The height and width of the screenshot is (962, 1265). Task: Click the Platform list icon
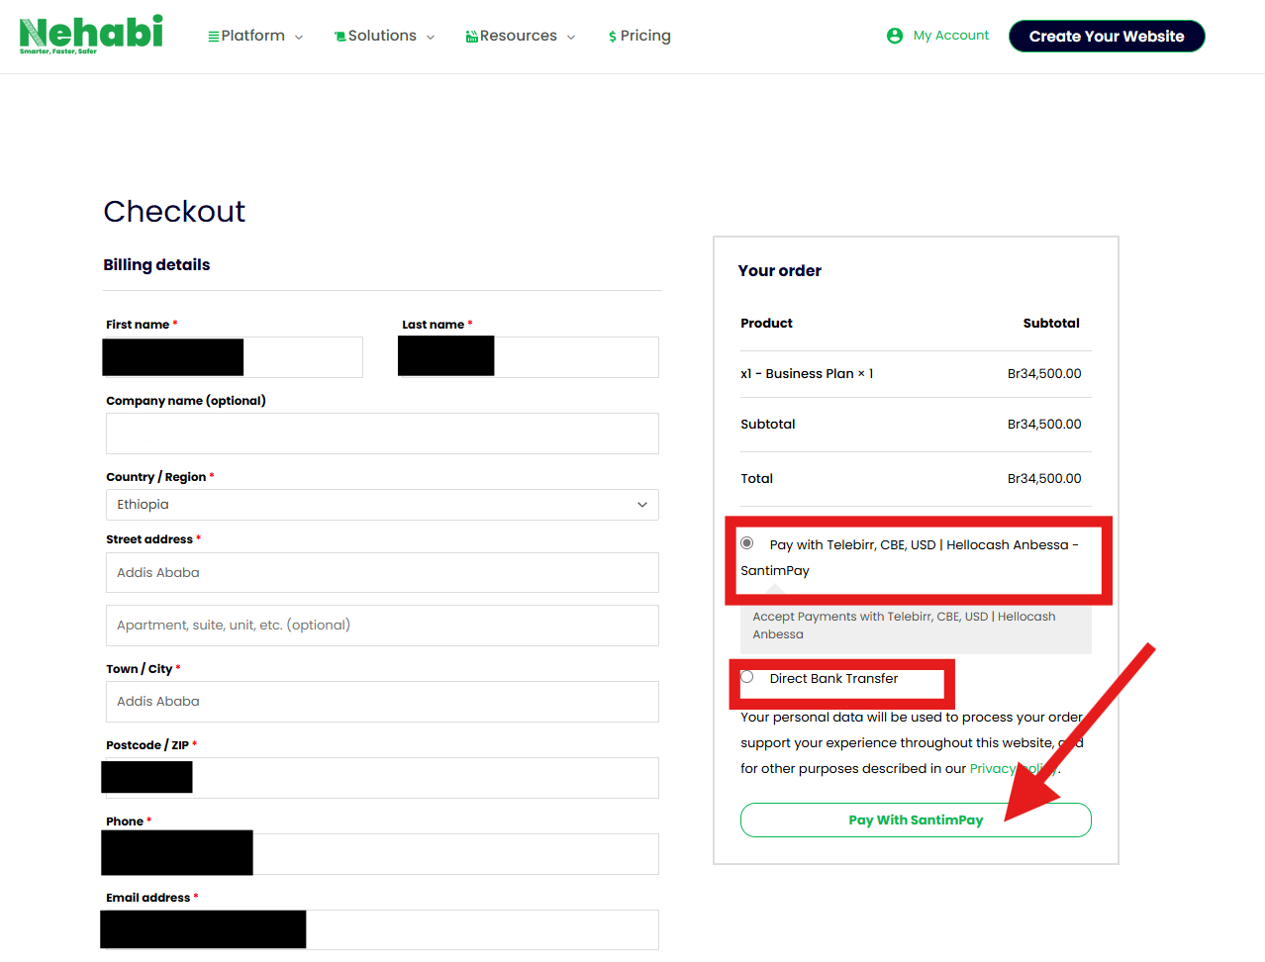[213, 37]
